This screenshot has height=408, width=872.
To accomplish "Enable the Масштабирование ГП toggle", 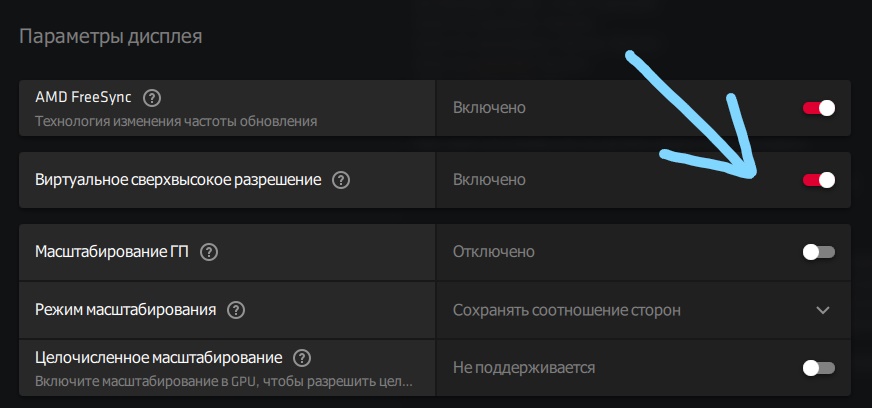I will point(818,252).
